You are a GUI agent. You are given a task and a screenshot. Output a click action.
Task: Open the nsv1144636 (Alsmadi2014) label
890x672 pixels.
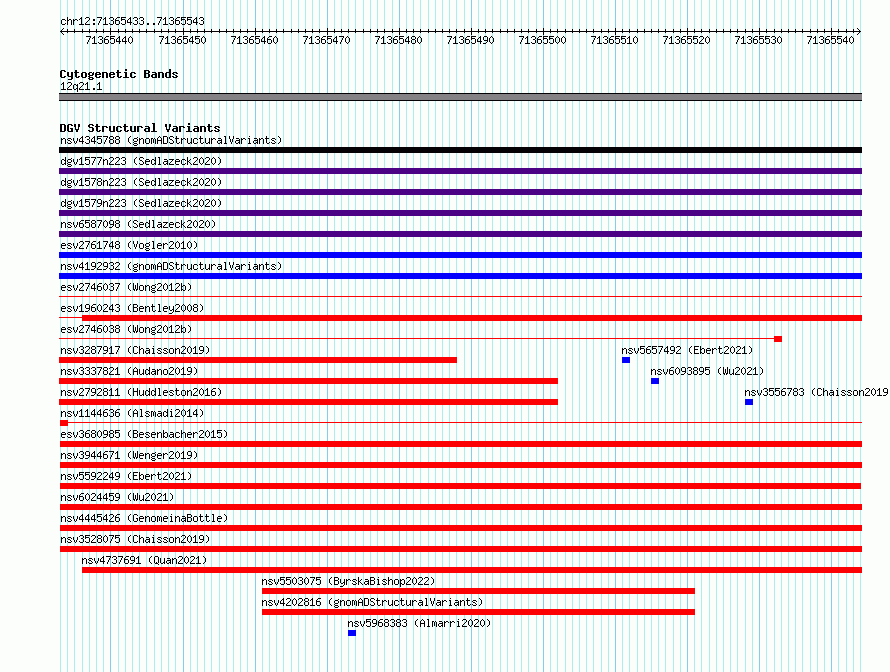tap(132, 413)
